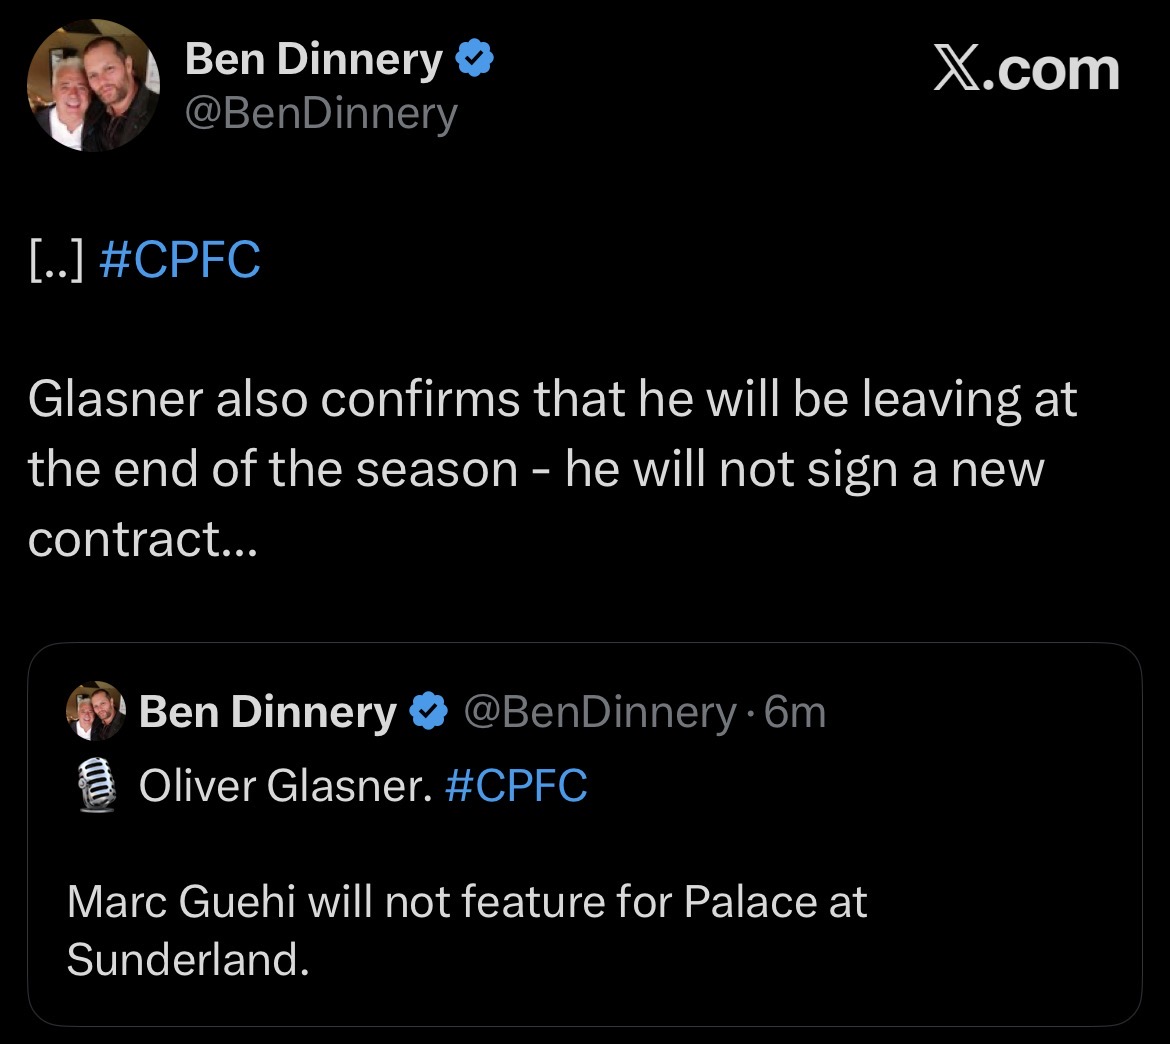Screen dimensions: 1170x1044
Task: Click the small avatar in the quoted tweet
Action: coord(95,712)
